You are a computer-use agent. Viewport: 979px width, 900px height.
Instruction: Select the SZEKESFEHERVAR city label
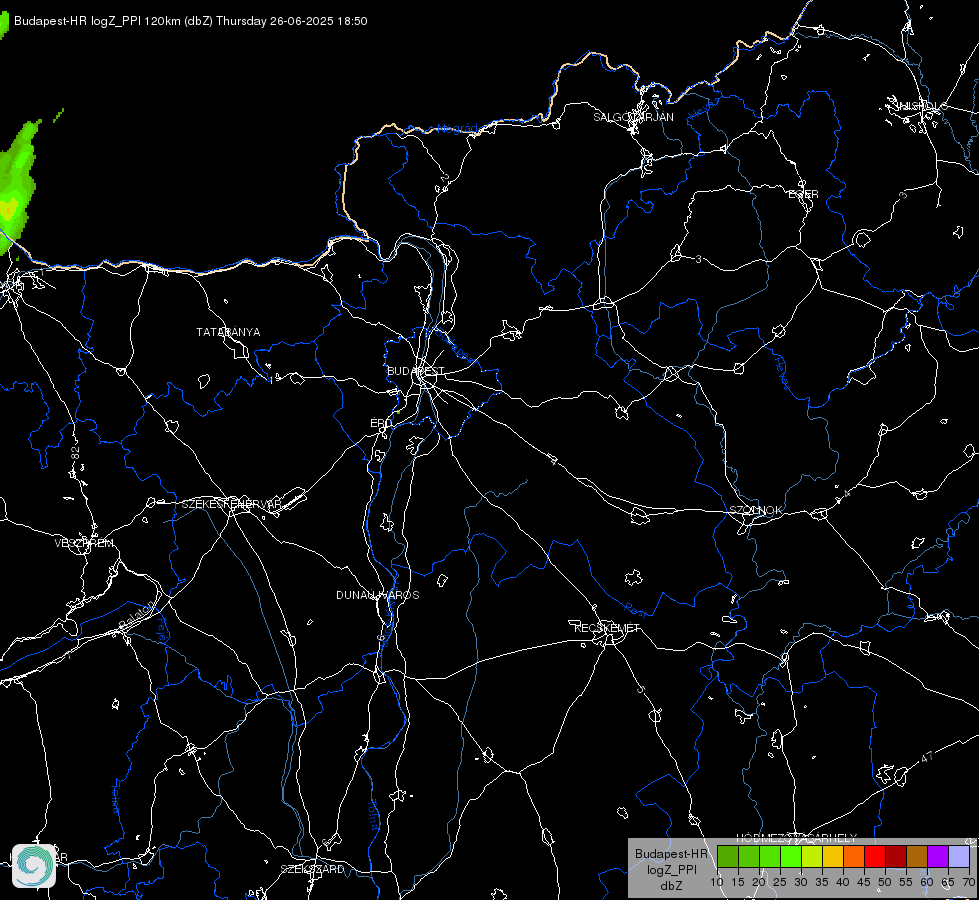(x=231, y=504)
